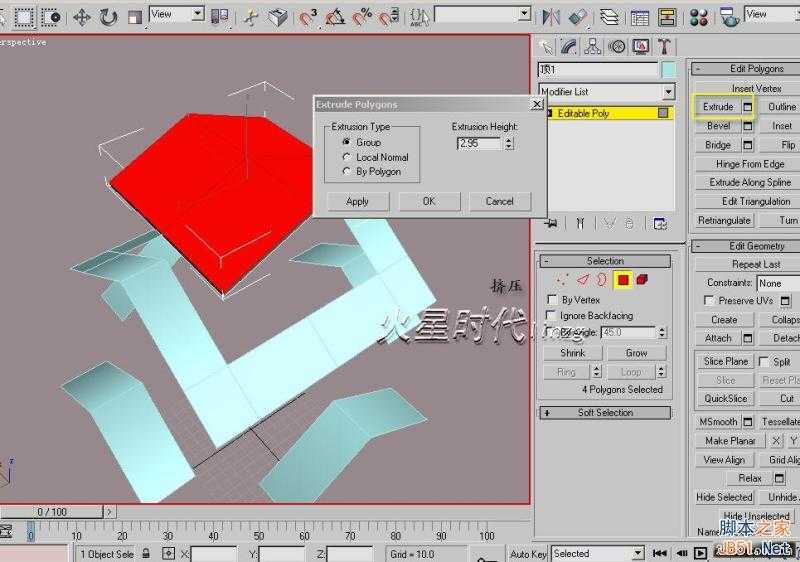Enable the By Angle checkbox
The width and height of the screenshot is (800, 562).
(x=549, y=331)
